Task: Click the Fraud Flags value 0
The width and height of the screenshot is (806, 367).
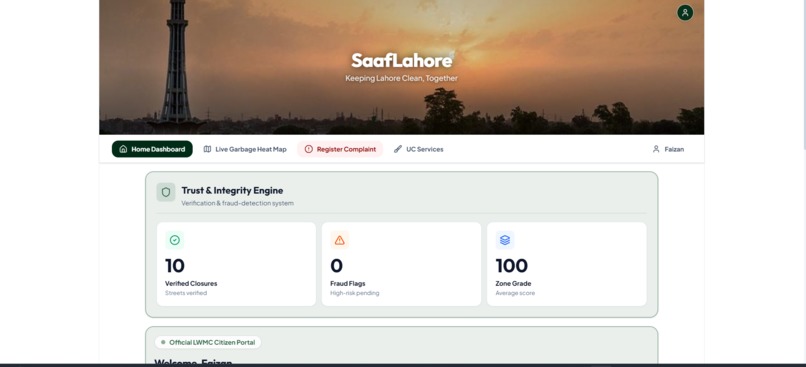Action: tap(336, 266)
